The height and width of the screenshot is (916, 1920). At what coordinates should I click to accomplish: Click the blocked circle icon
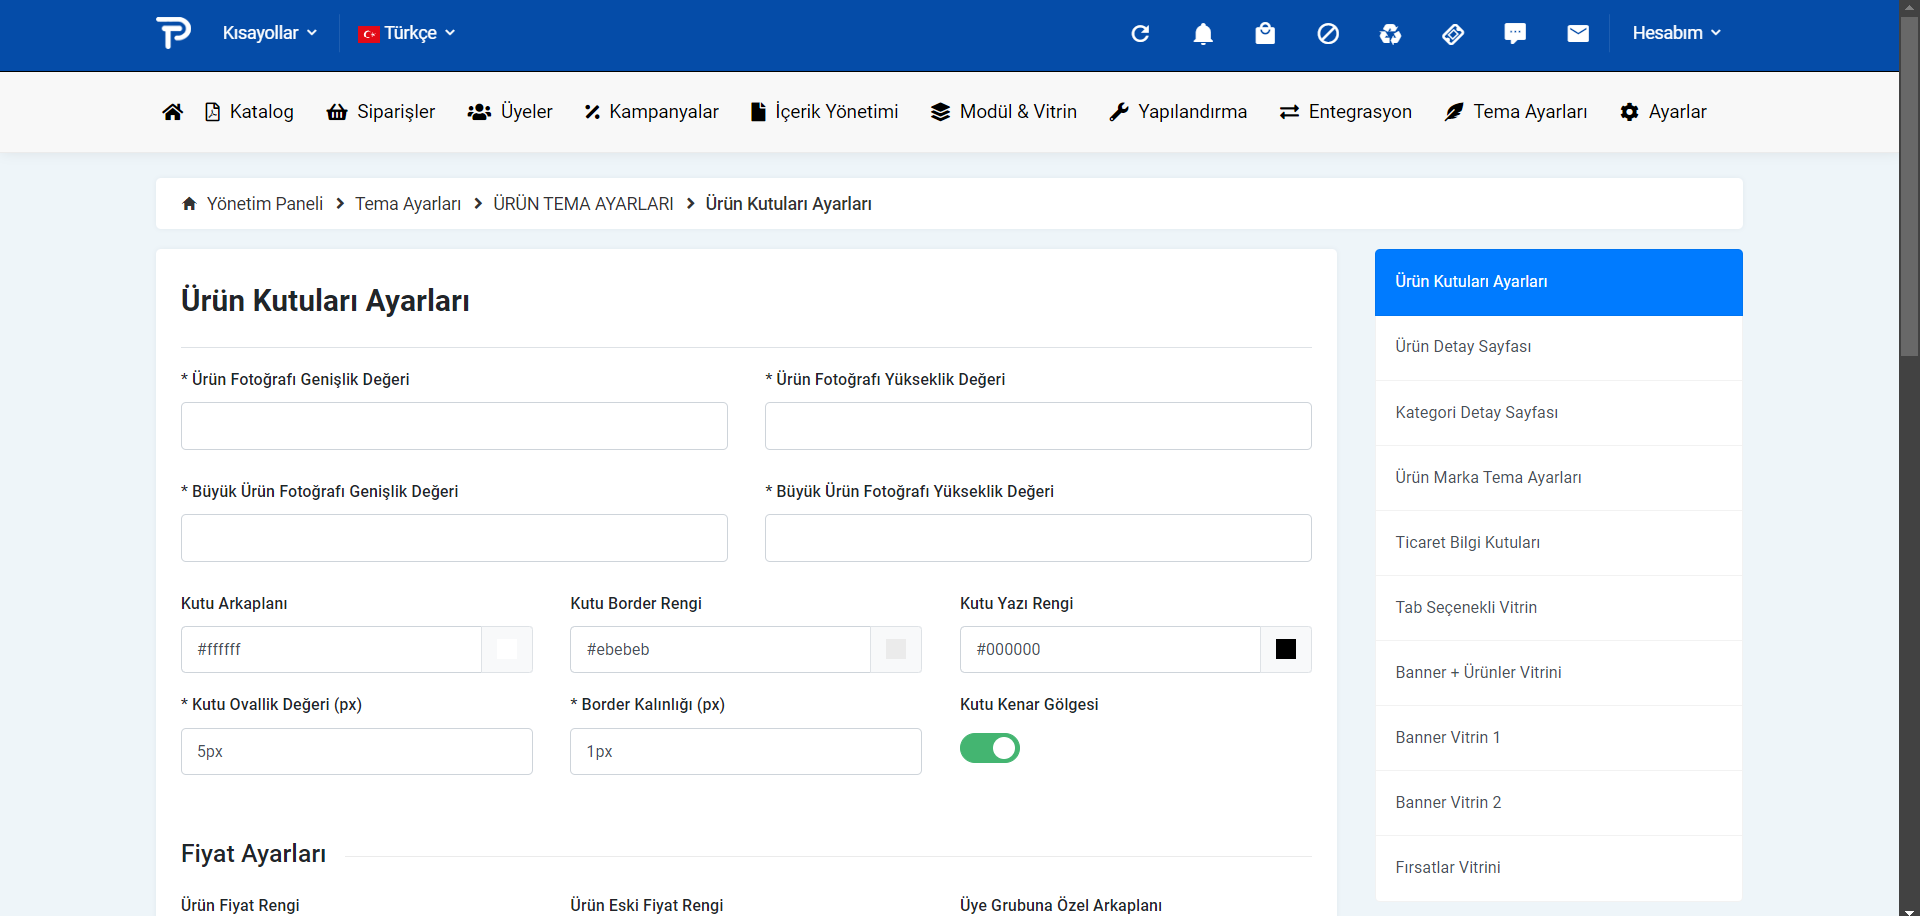coord(1328,34)
